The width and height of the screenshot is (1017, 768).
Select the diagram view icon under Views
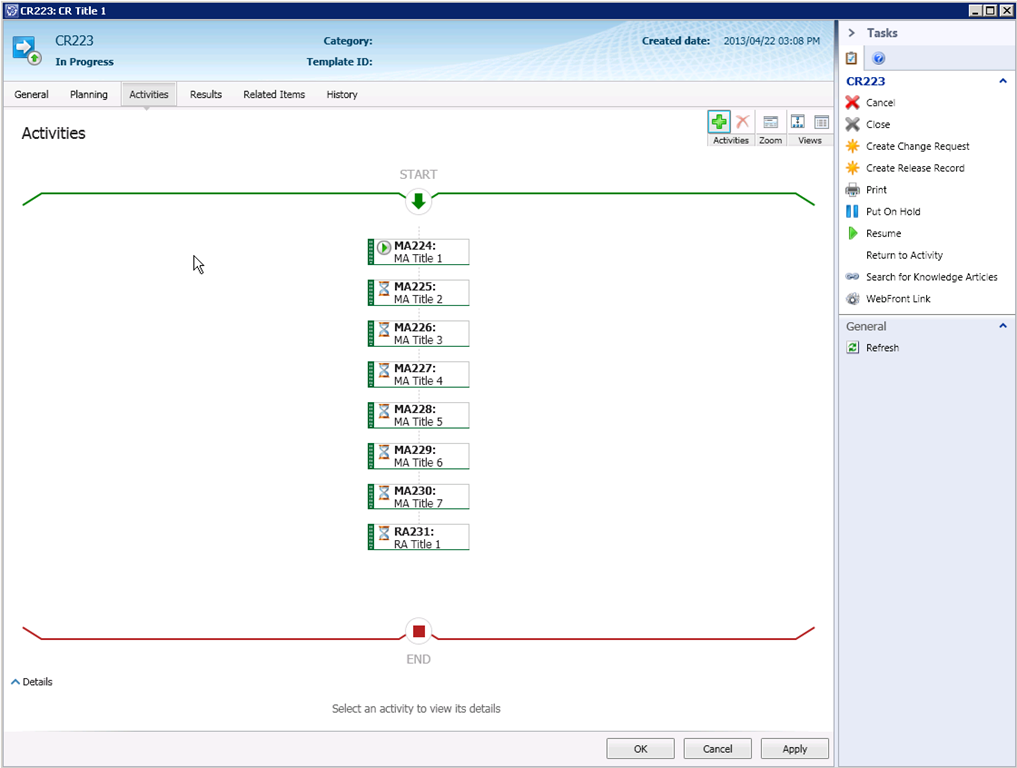[x=797, y=122]
